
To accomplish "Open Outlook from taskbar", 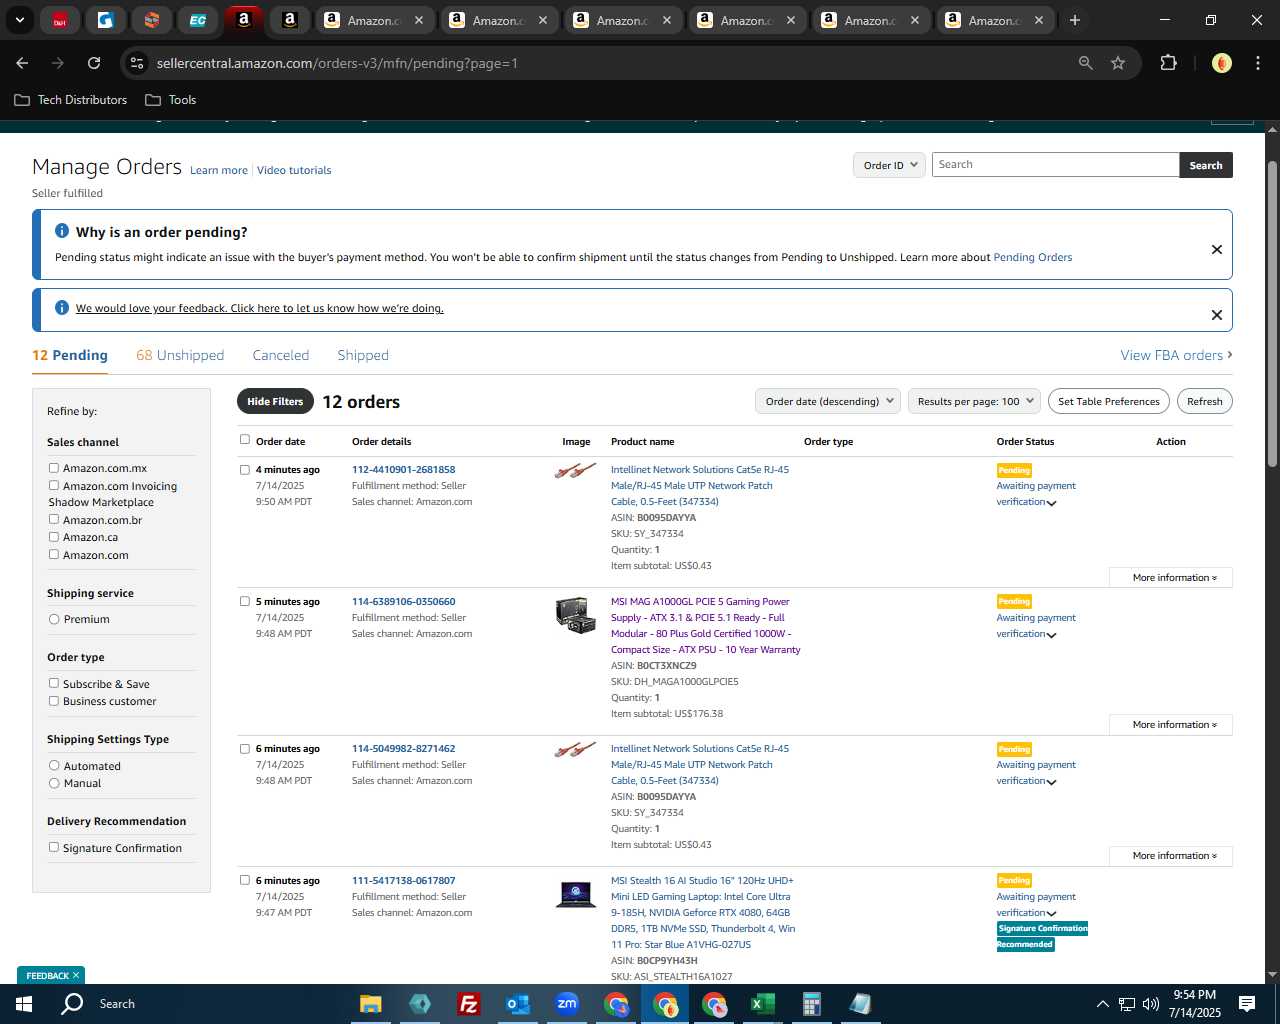I will click(517, 1004).
